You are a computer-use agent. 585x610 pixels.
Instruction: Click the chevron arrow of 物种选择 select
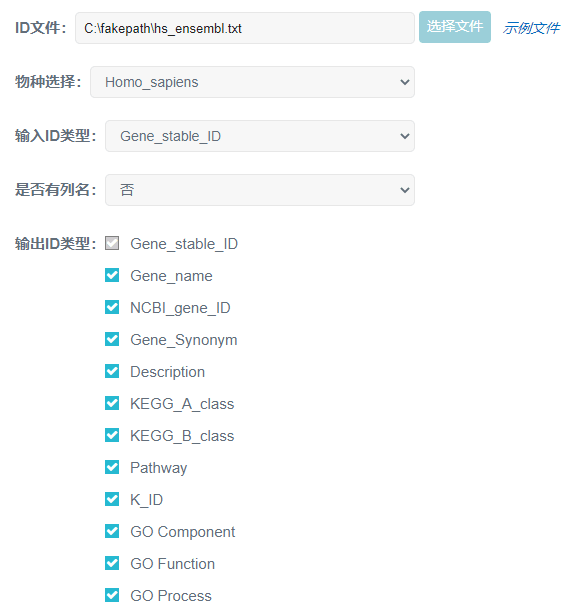tap(405, 82)
